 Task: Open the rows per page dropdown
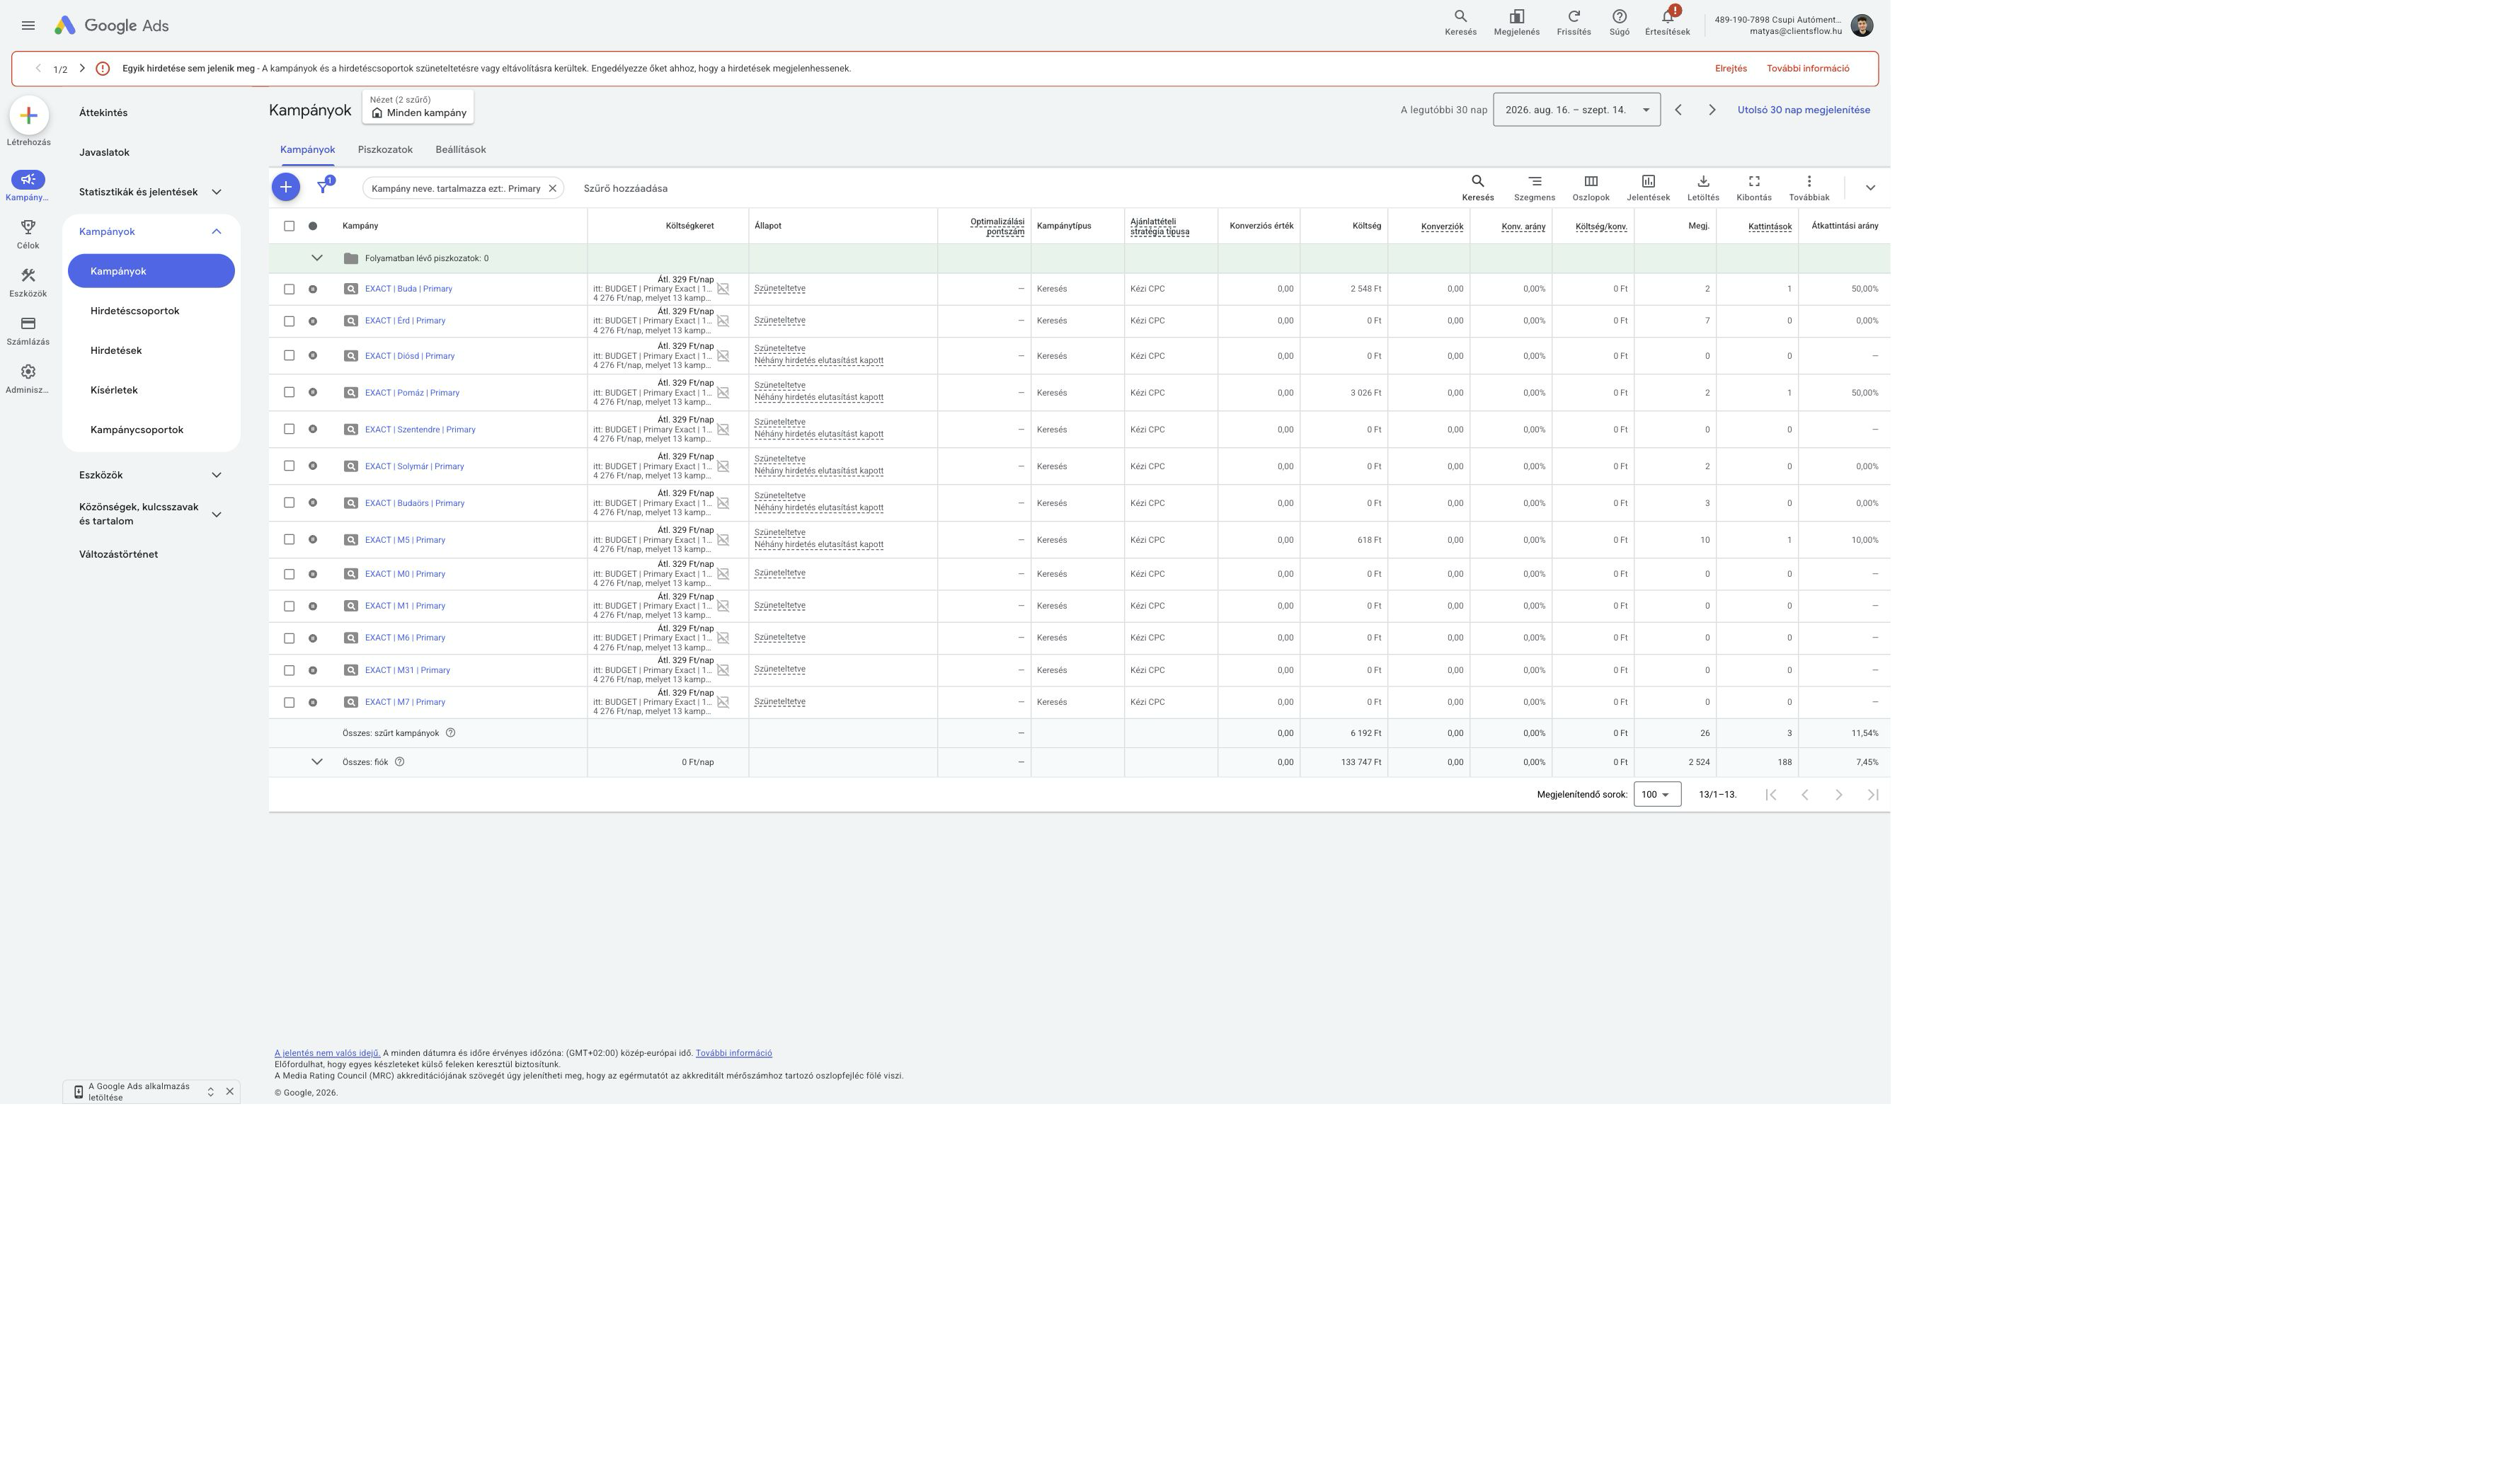(1657, 794)
